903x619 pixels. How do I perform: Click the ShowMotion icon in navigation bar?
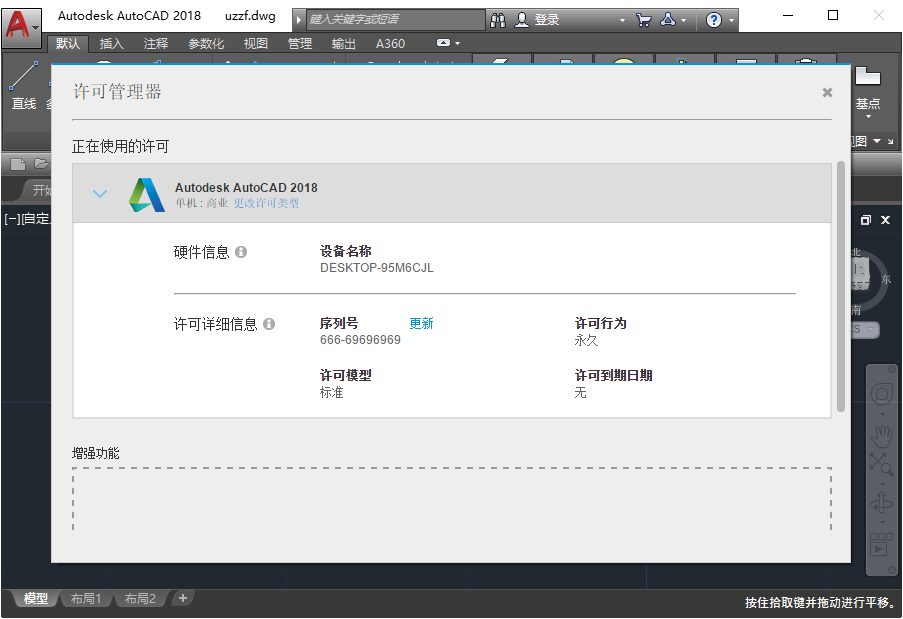(881, 544)
